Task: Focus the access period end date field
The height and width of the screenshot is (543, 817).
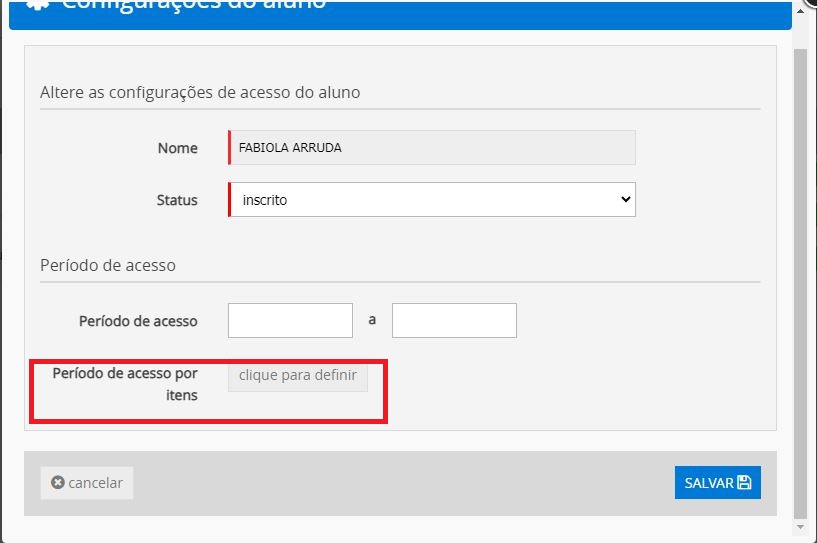Action: (x=454, y=321)
